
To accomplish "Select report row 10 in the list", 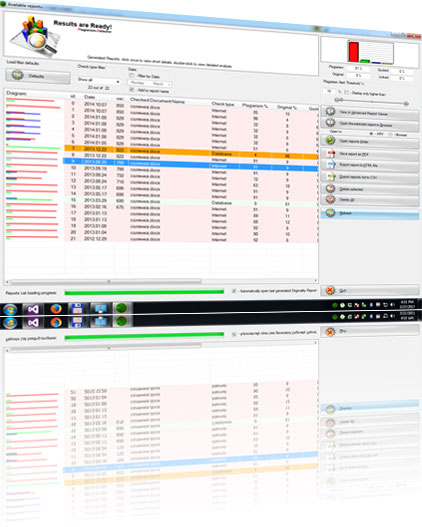I will (x=191, y=170).
